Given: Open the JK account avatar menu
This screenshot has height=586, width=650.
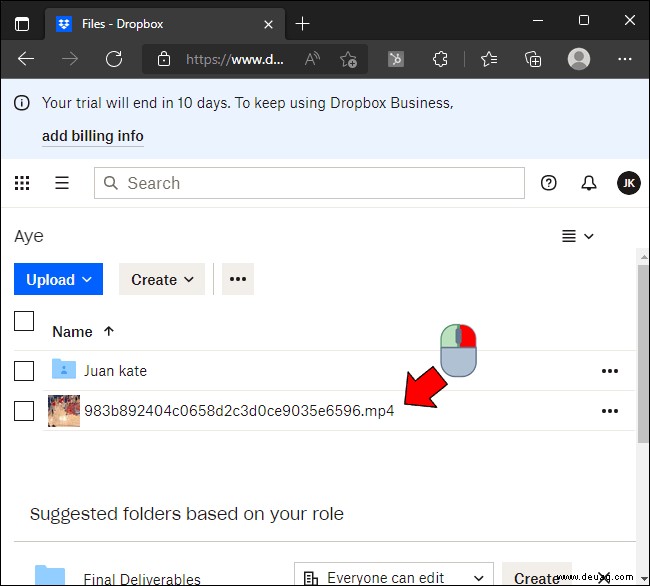Looking at the screenshot, I should 629,183.
